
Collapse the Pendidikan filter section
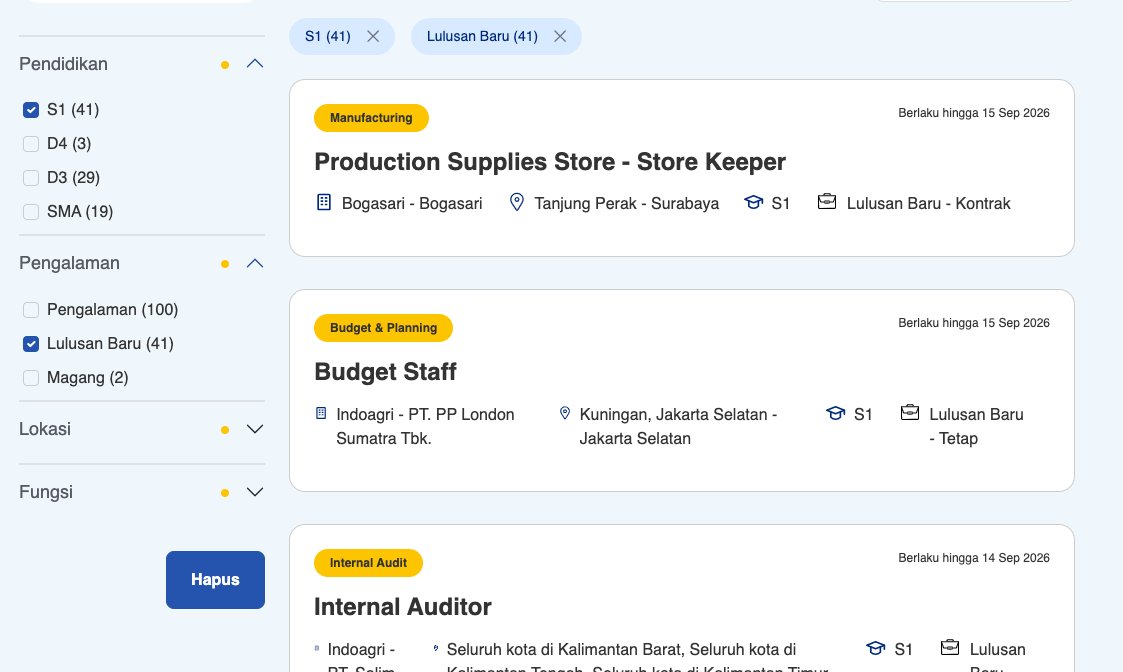coord(255,64)
